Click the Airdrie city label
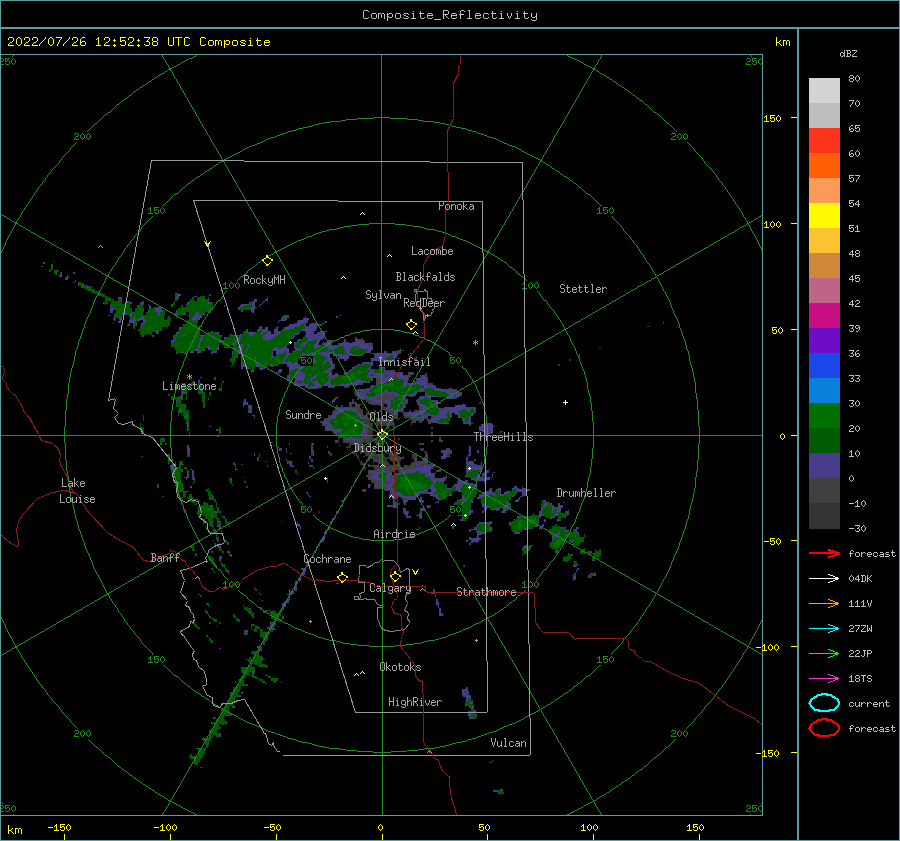 (x=394, y=534)
